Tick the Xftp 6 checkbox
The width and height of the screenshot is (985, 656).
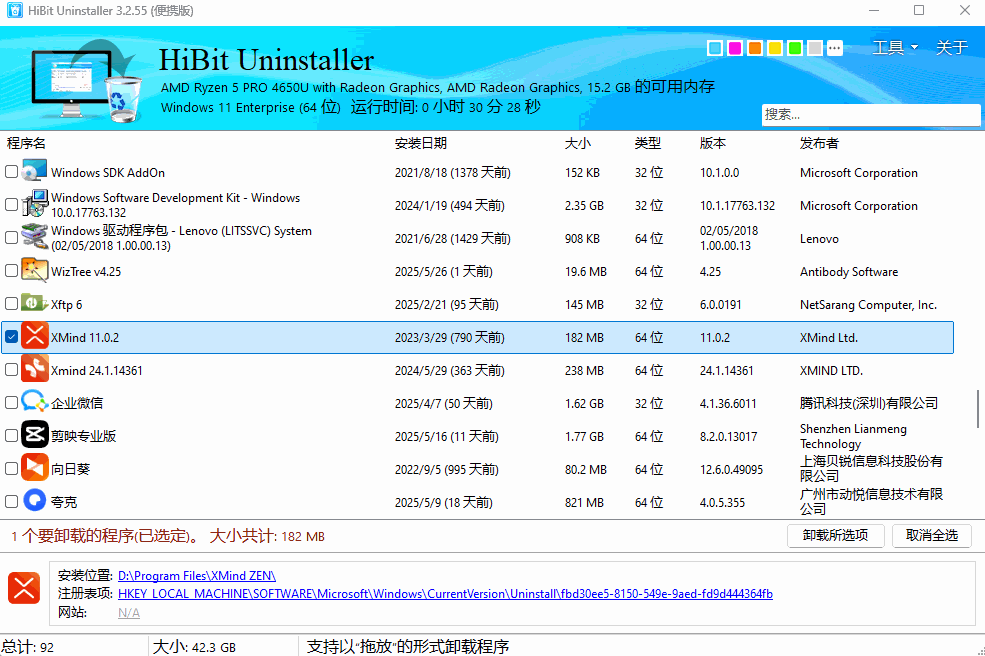pos(11,303)
